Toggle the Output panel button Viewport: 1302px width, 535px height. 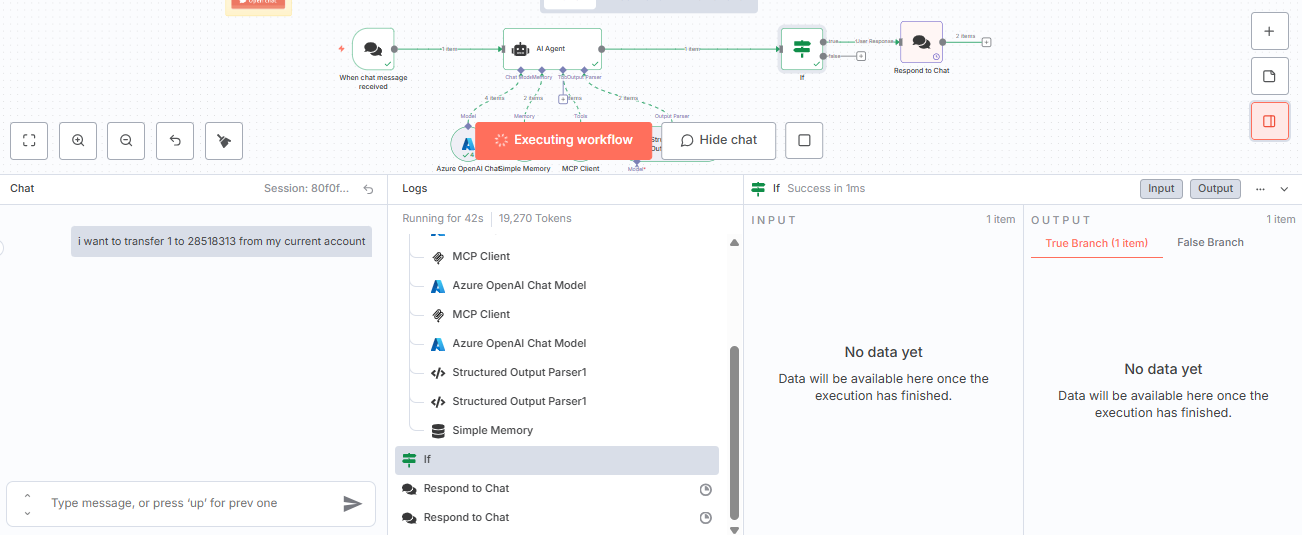[x=1215, y=189]
